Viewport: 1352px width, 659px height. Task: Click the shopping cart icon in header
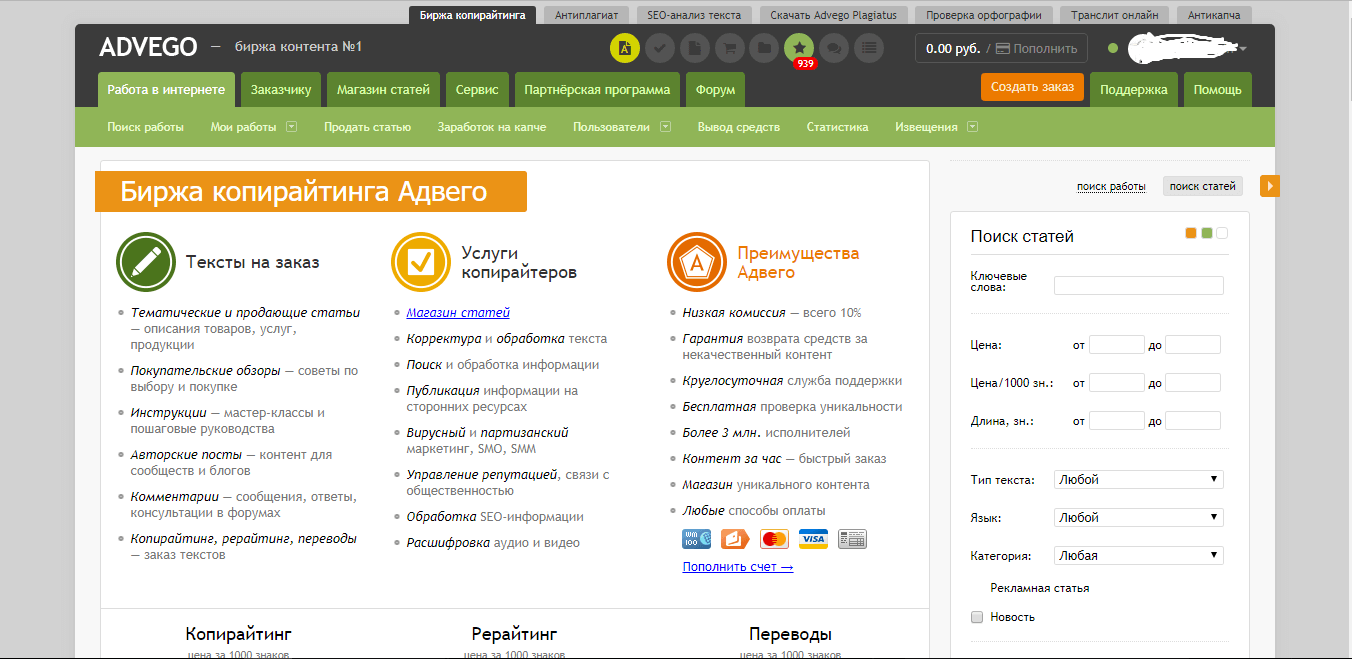[730, 47]
